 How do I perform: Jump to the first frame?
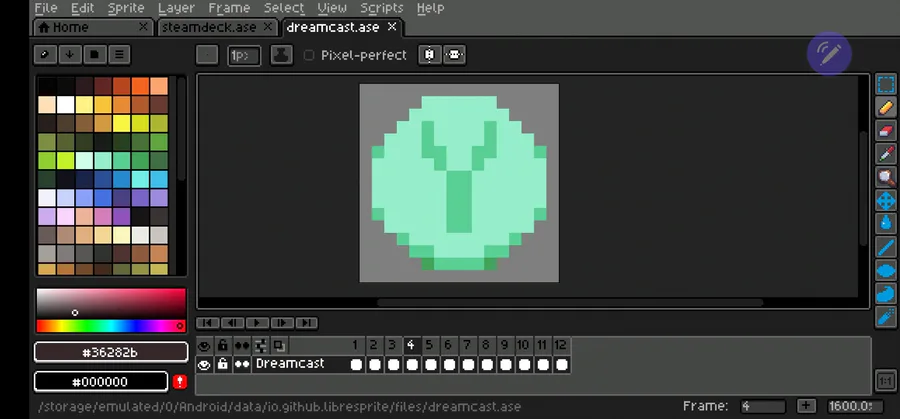207,323
